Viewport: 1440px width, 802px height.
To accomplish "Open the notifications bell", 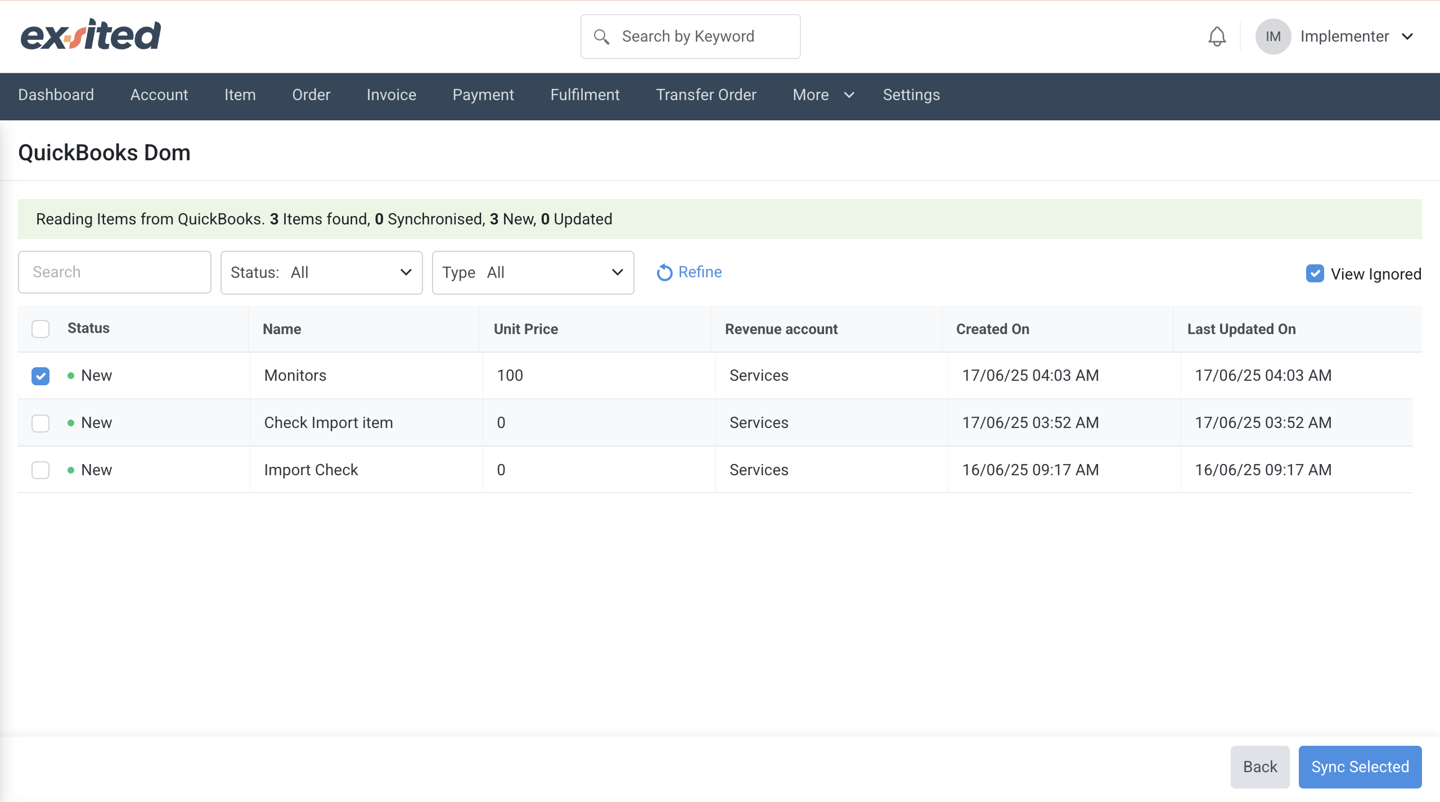I will (1217, 37).
